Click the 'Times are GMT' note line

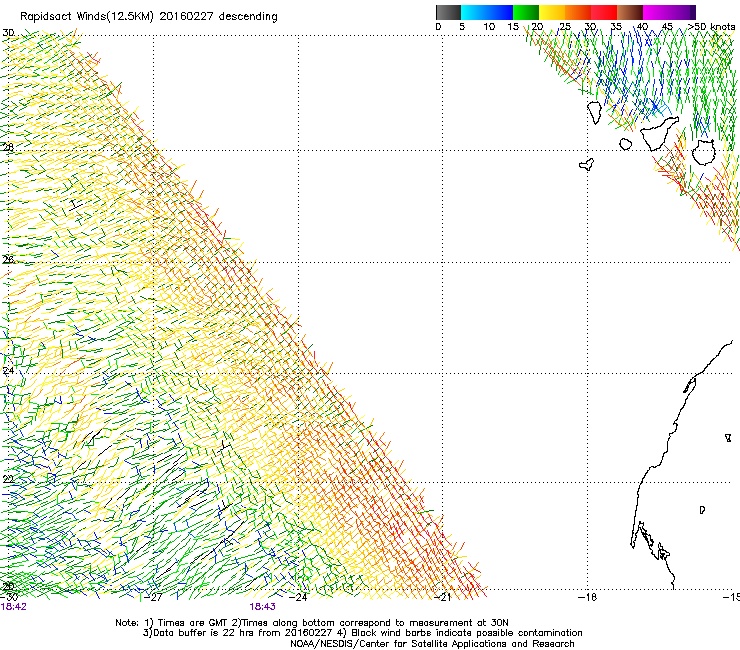click(x=312, y=623)
